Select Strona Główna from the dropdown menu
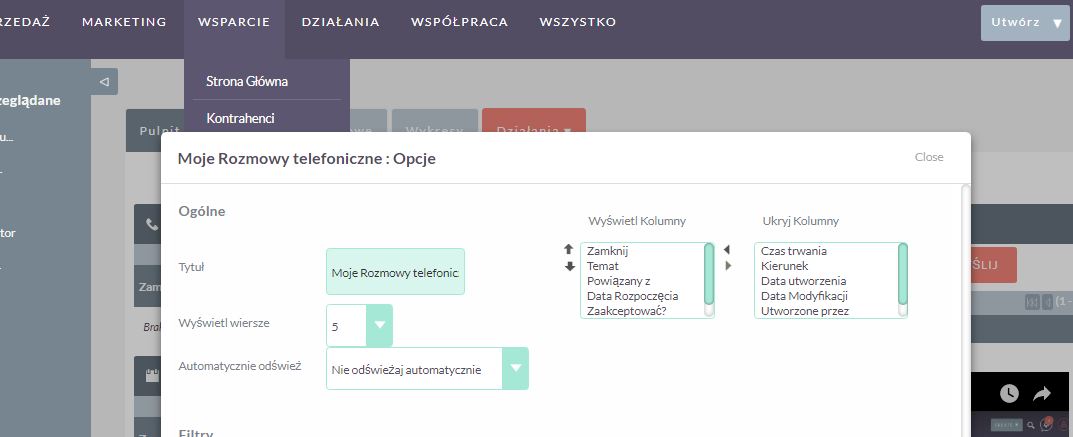Viewport: 1073px width, 437px height. (x=247, y=81)
